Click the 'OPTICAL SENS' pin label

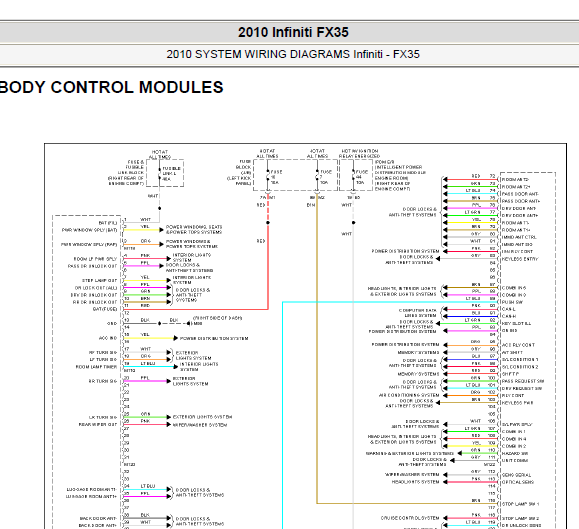[518, 482]
